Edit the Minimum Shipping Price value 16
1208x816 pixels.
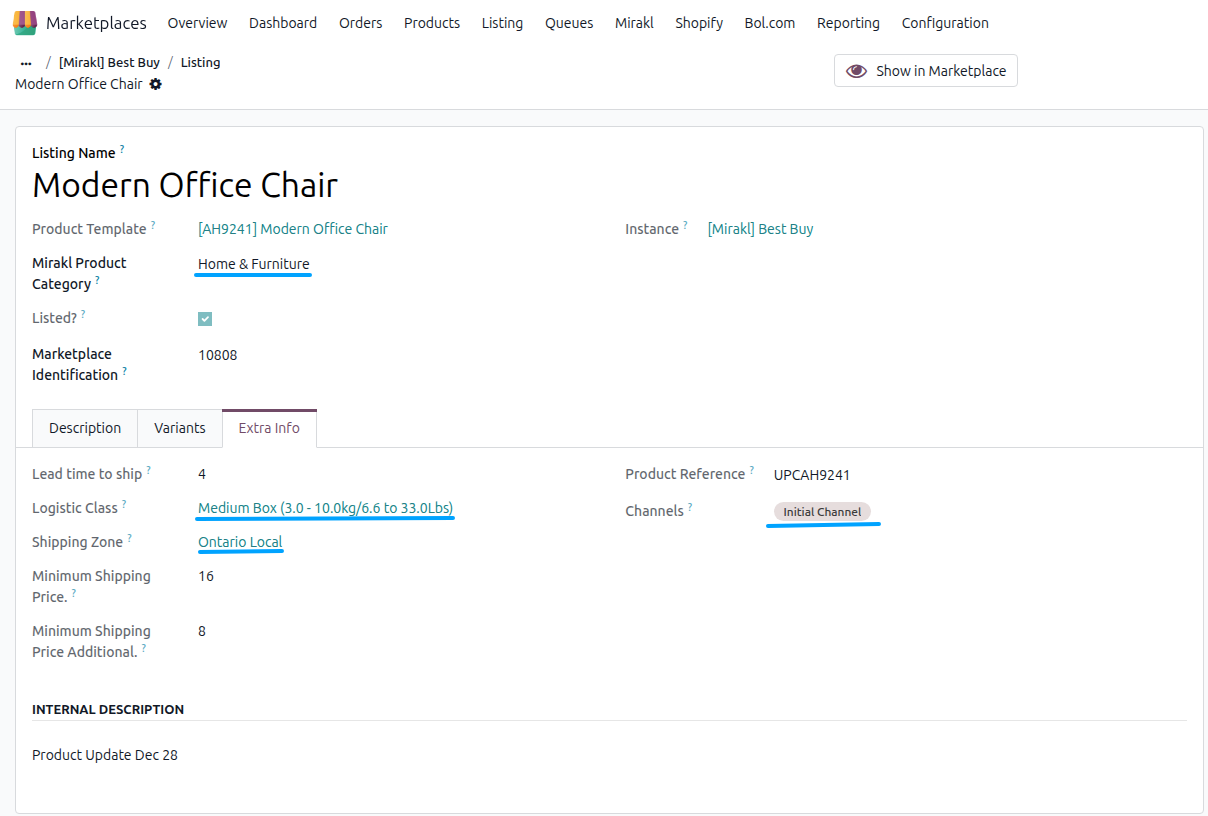click(x=206, y=576)
